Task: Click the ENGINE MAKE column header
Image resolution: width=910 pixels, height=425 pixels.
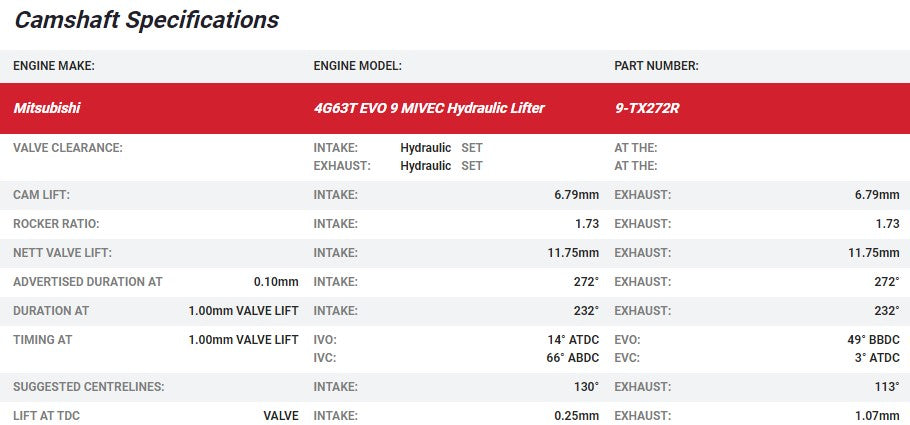Action: tap(53, 66)
